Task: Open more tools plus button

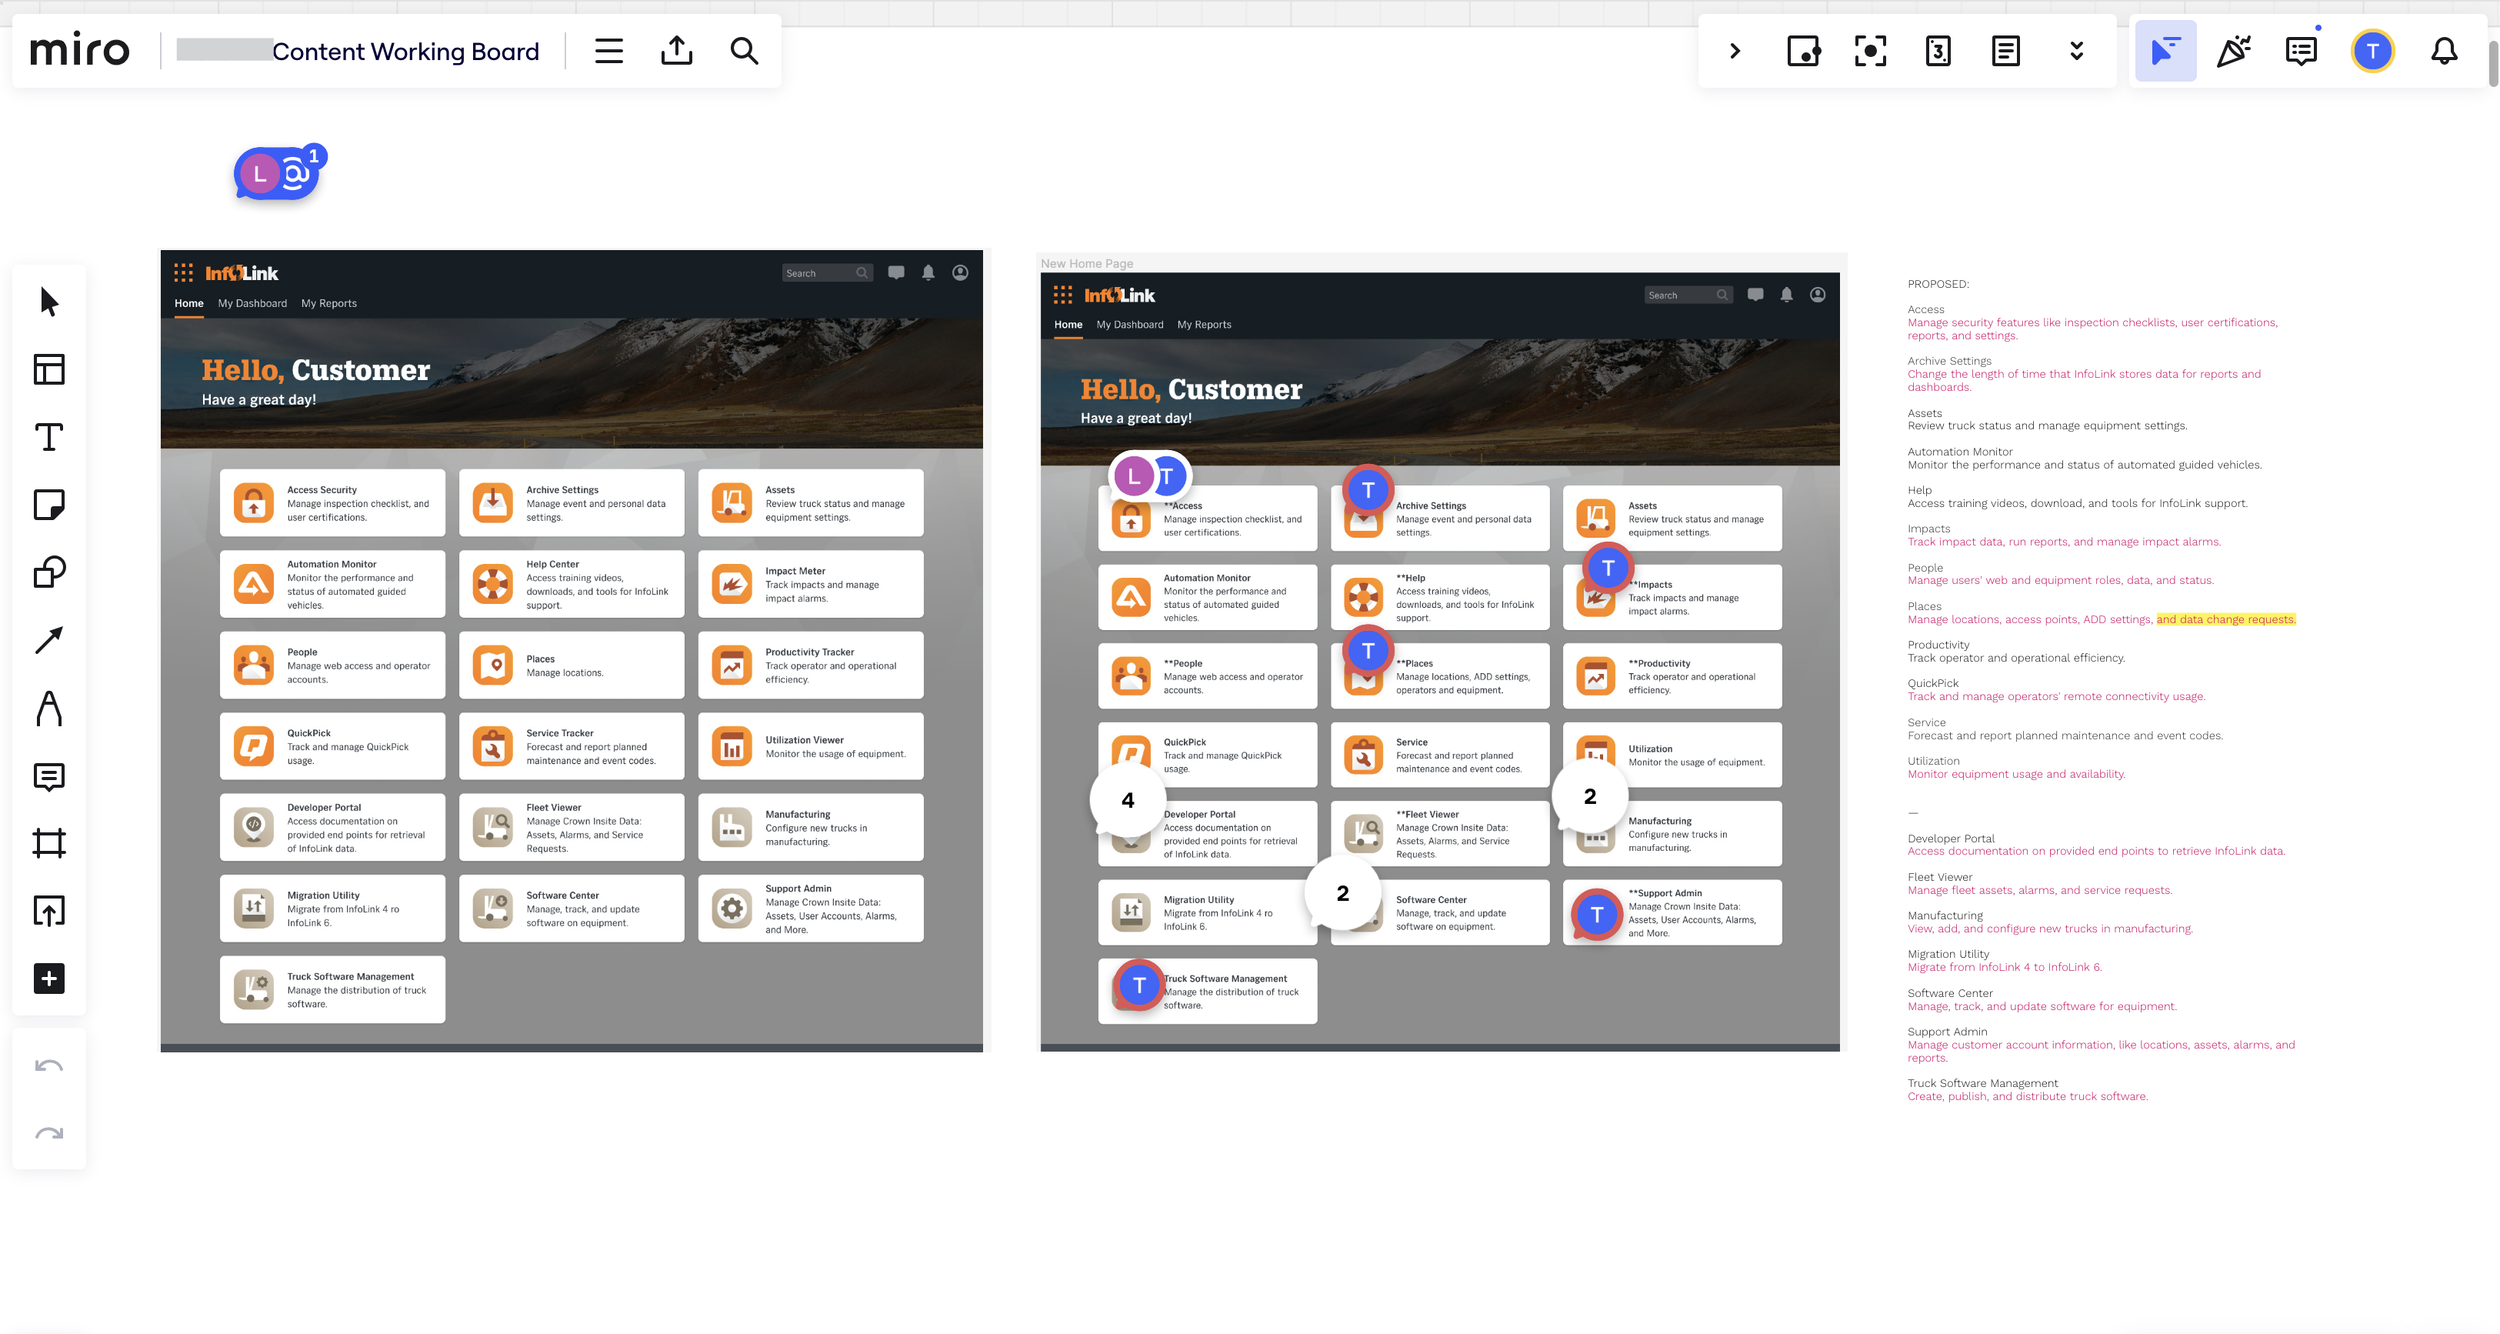Action: click(49, 978)
